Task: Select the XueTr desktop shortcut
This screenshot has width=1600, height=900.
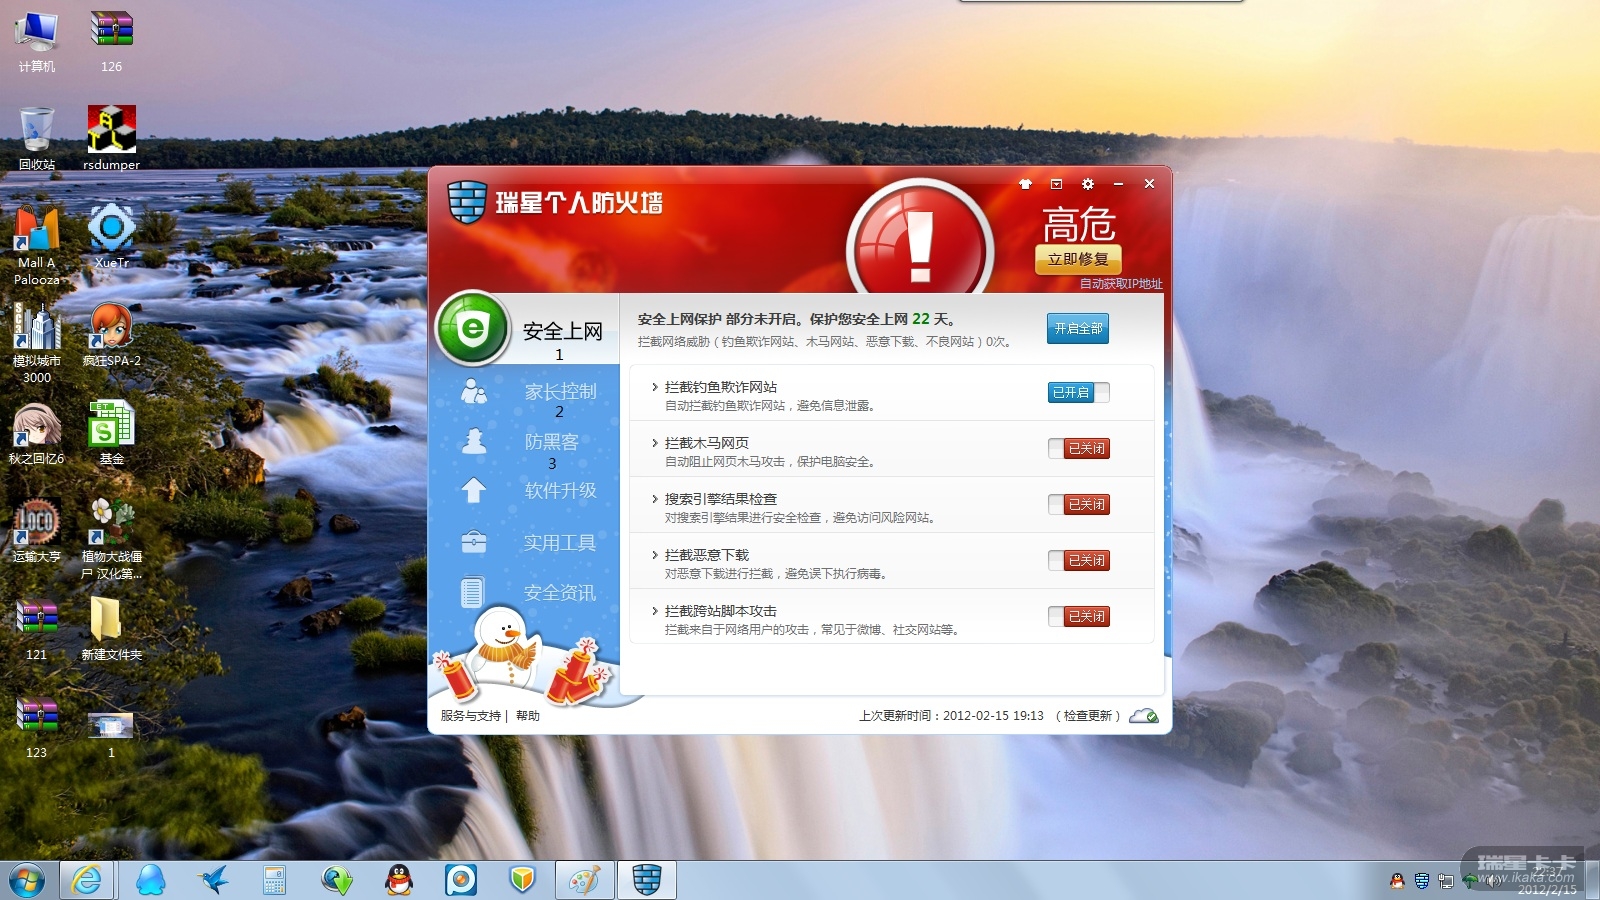Action: tap(111, 236)
